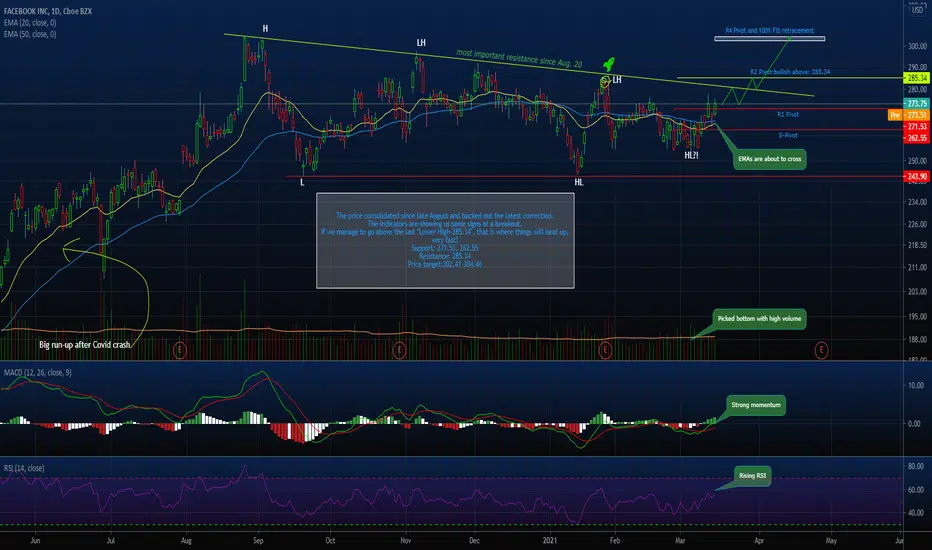Click the earnings 'E' marker before February

pos(605,350)
